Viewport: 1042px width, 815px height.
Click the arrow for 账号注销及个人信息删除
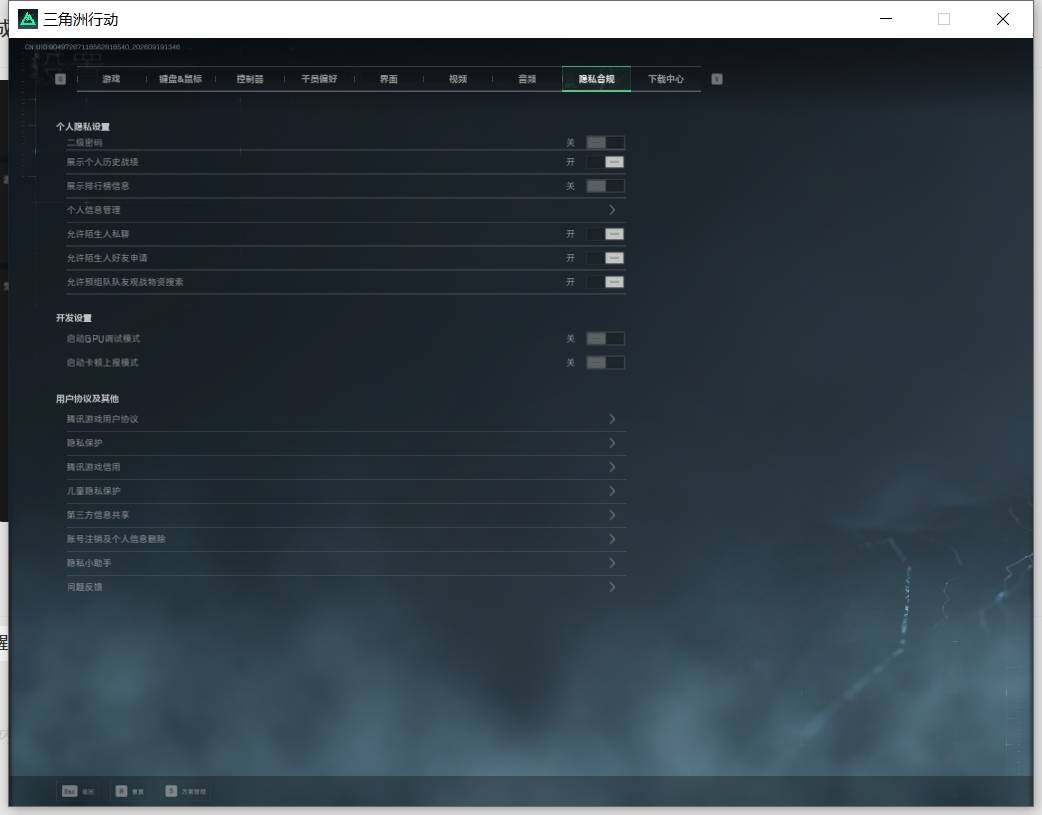612,538
